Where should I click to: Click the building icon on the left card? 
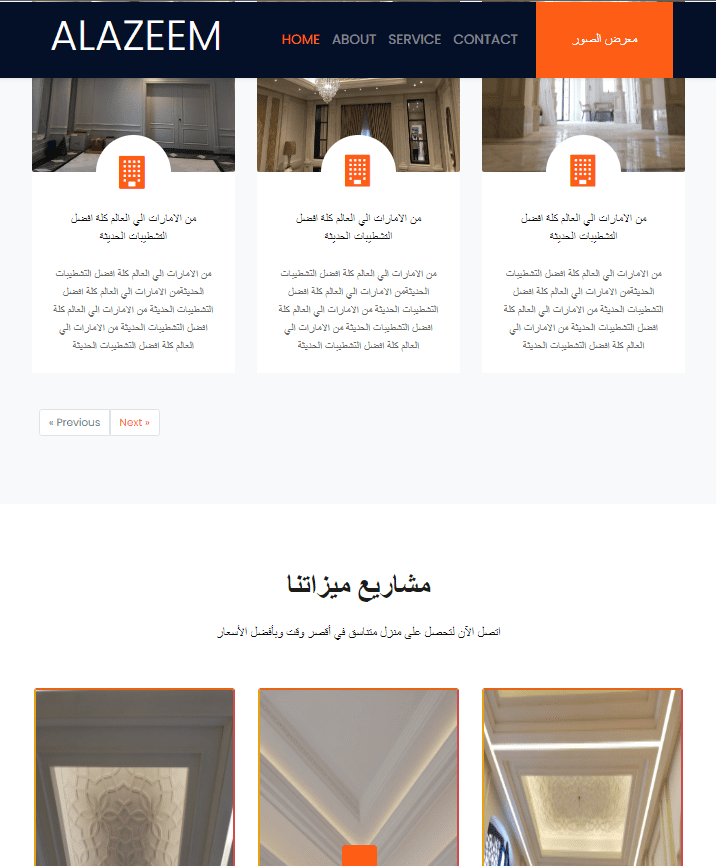coord(132,172)
